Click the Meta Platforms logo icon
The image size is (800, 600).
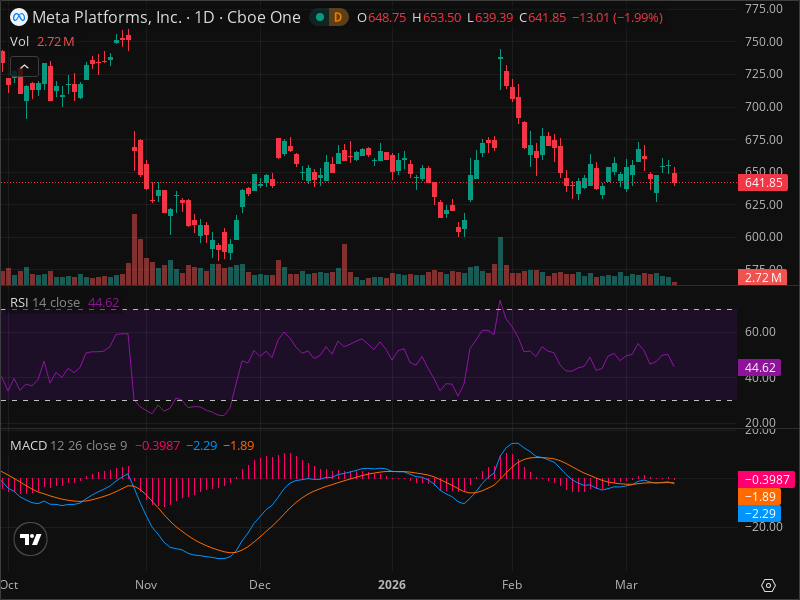(x=19, y=17)
